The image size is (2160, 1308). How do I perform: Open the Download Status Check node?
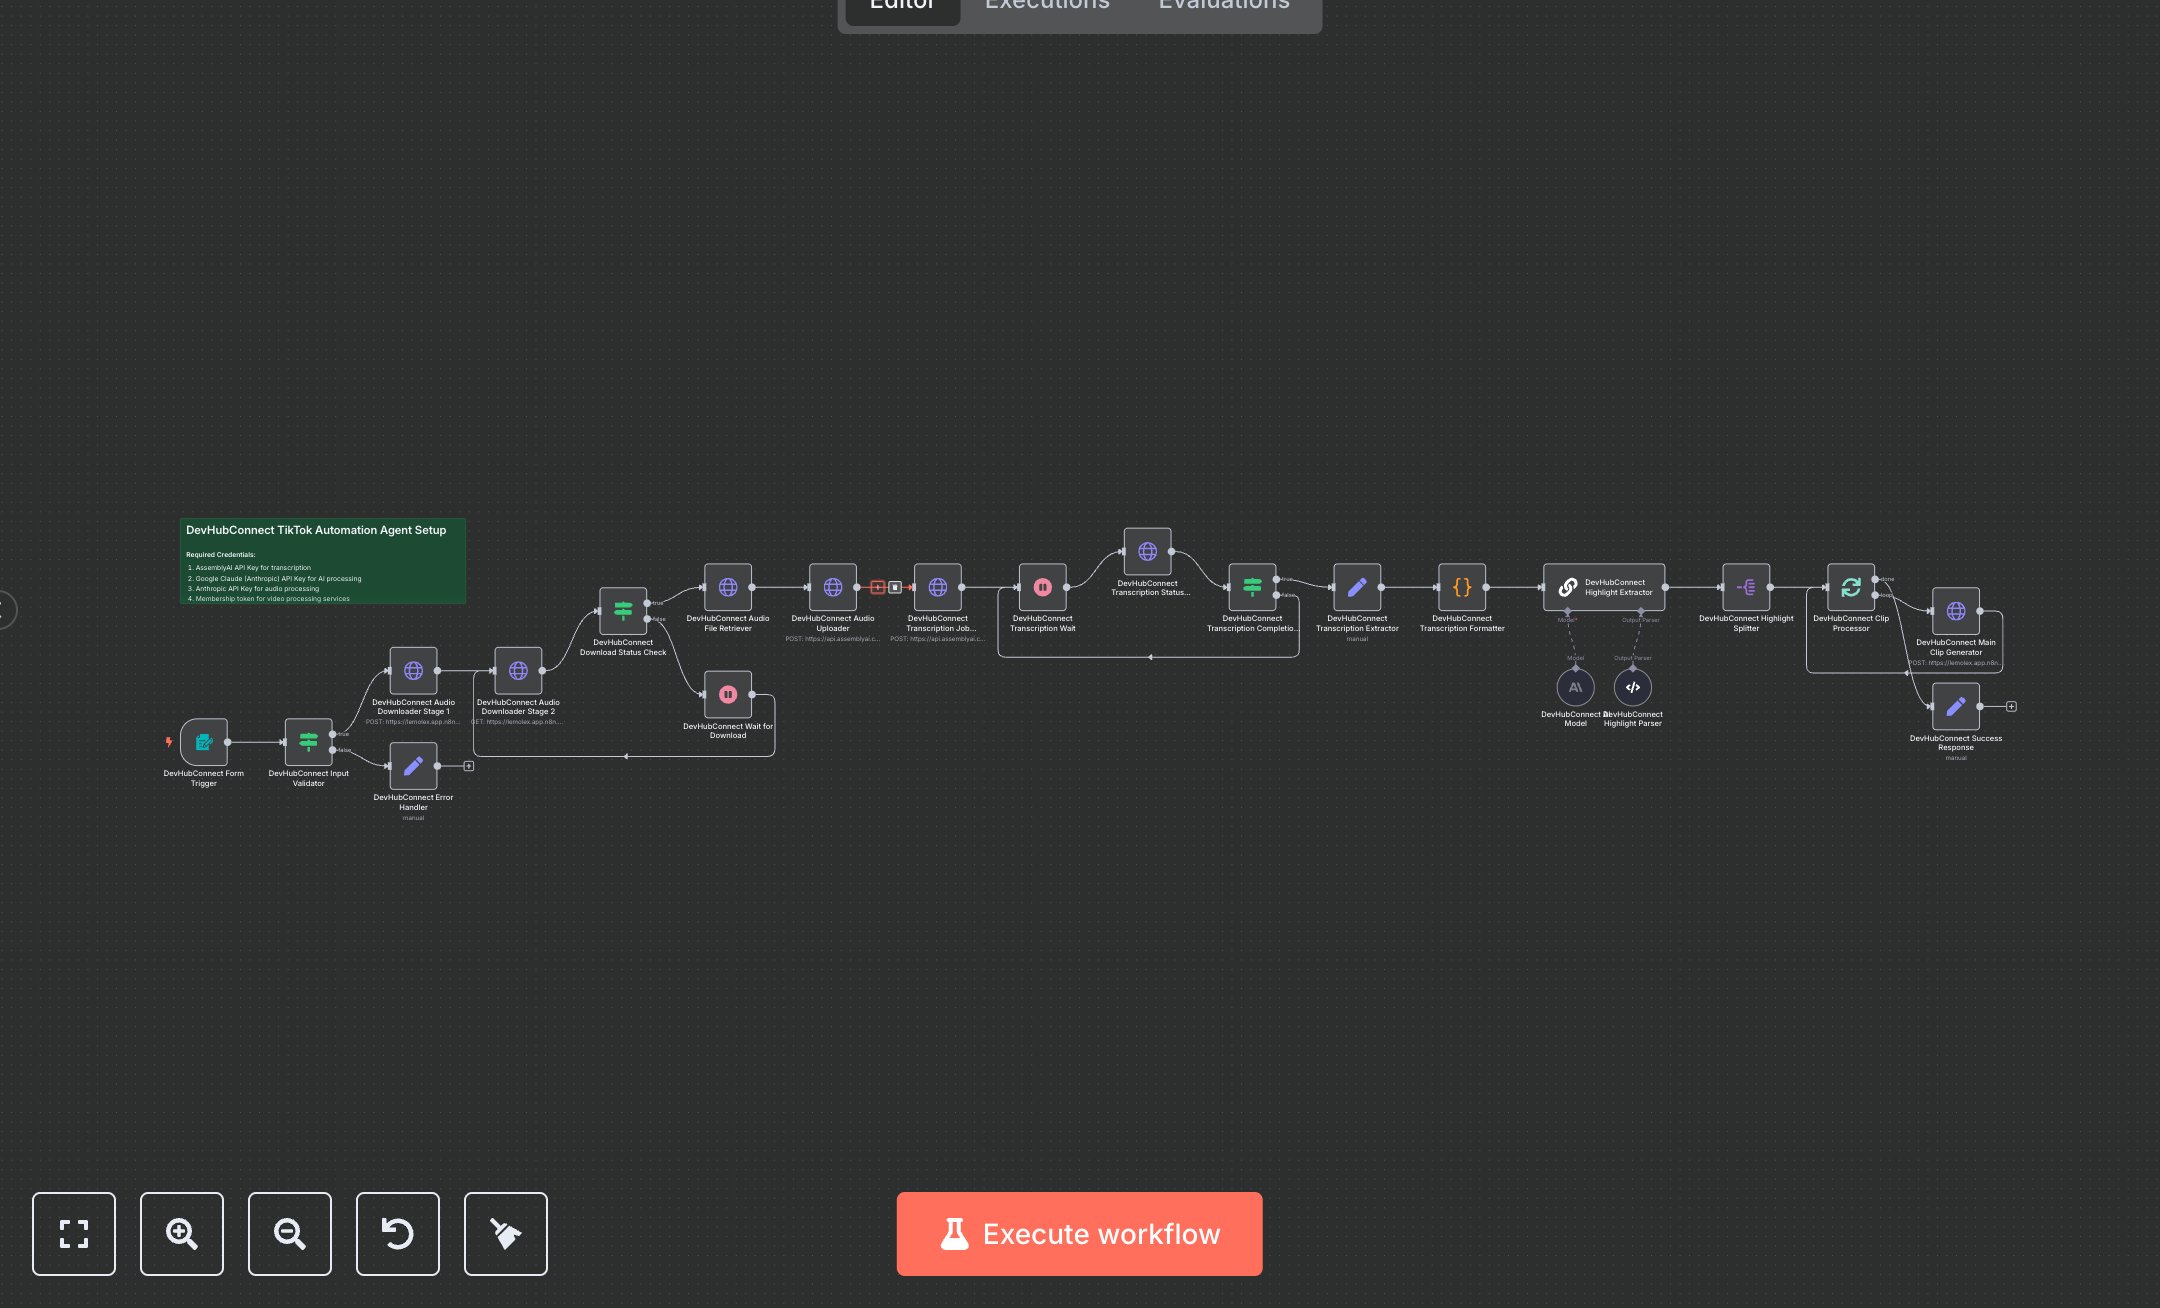[x=623, y=610]
